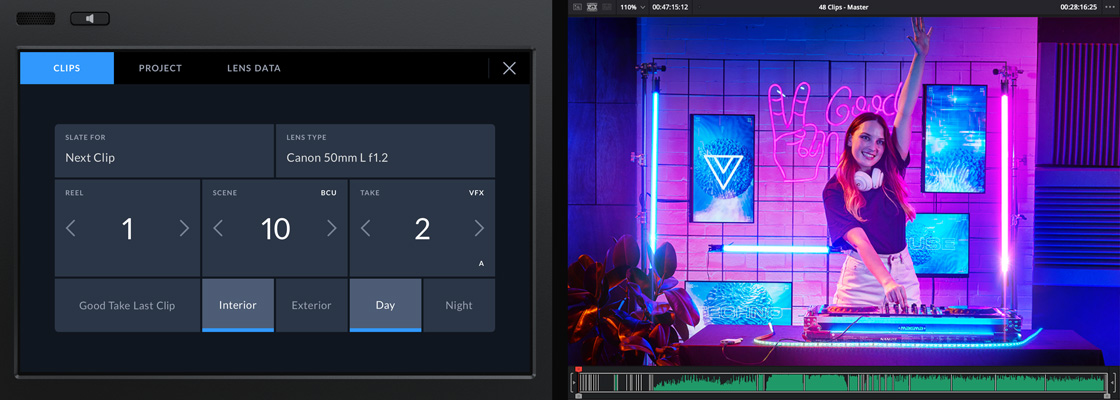Switch the time setting to Night
The height and width of the screenshot is (400, 1120).
[x=458, y=305]
